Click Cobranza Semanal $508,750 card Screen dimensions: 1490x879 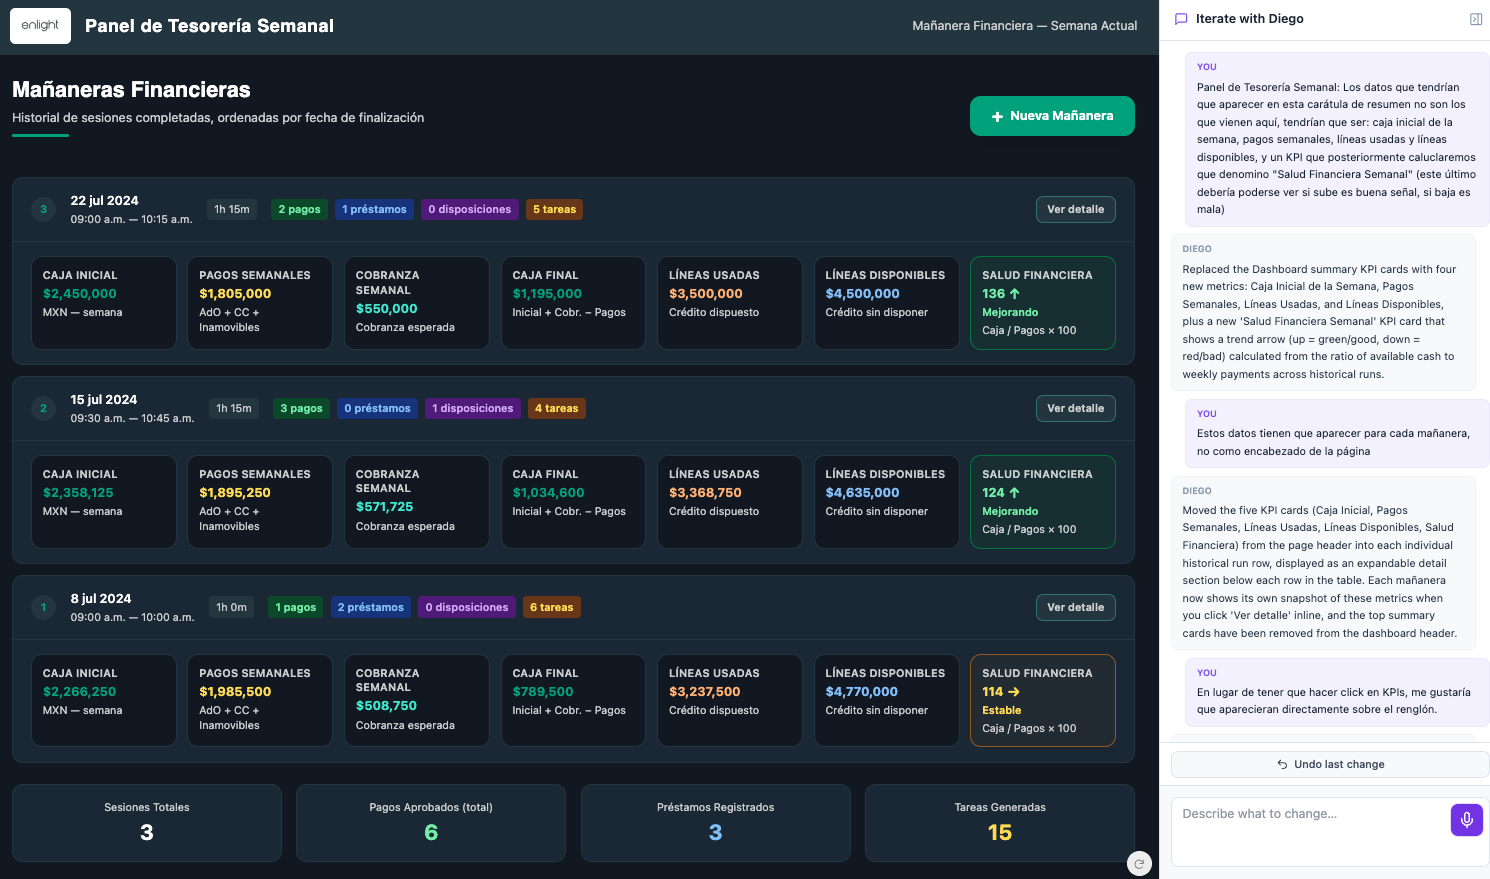pos(416,701)
